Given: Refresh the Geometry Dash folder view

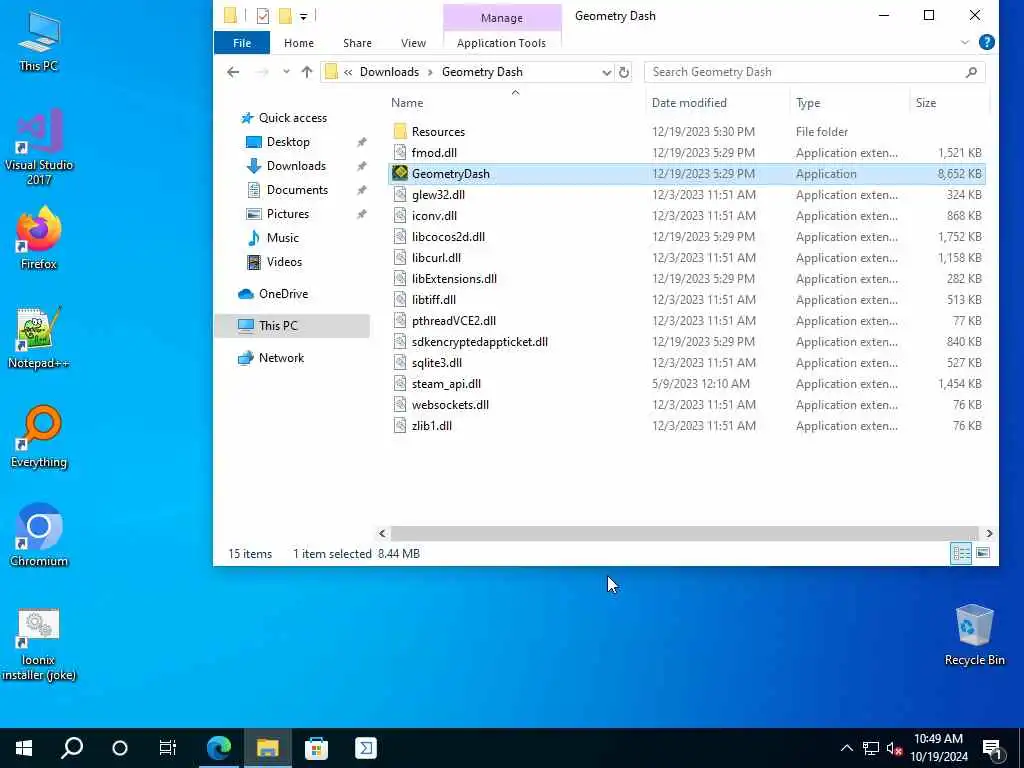Looking at the screenshot, I should (x=624, y=72).
